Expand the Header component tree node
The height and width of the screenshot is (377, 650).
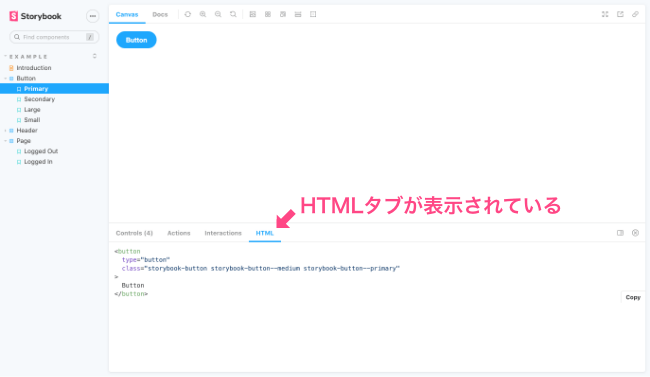(27, 130)
